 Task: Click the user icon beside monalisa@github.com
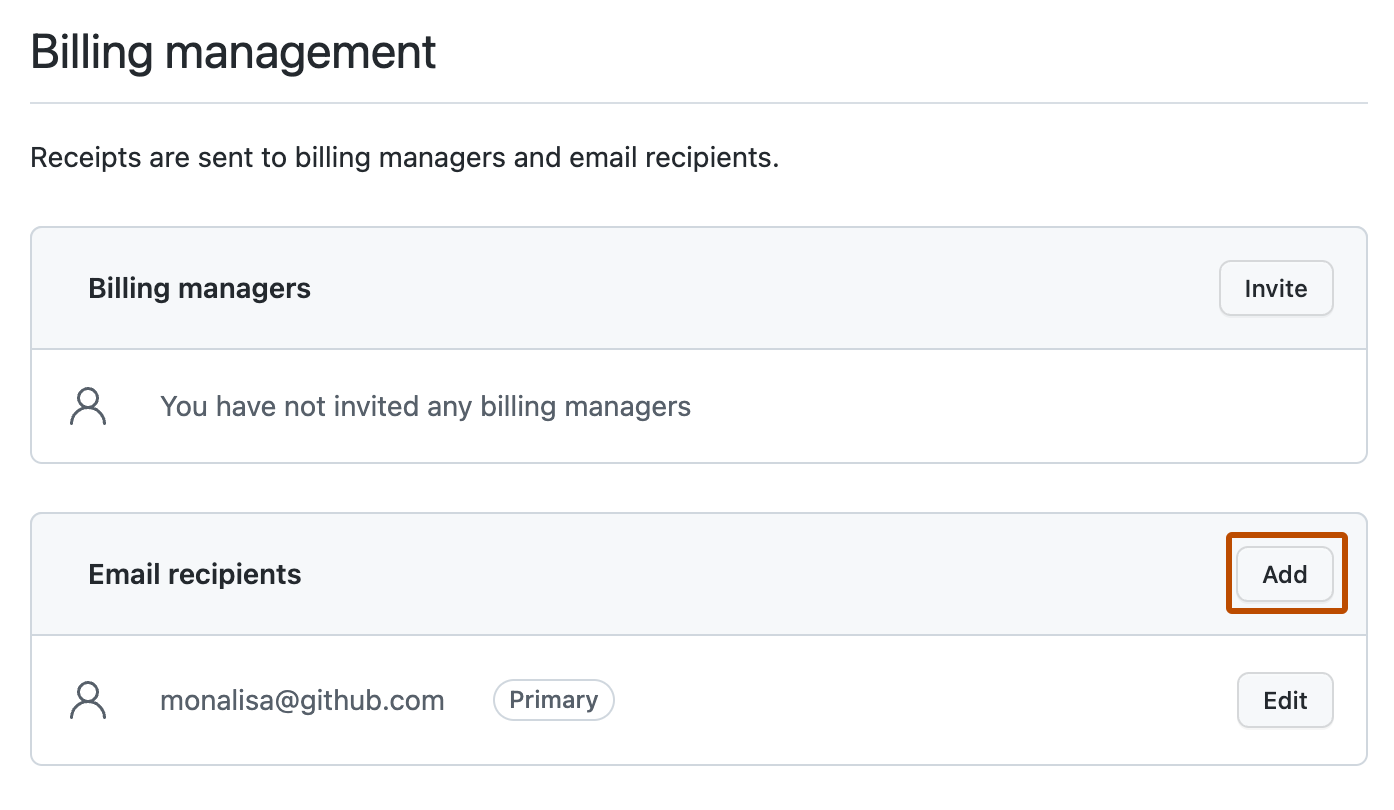click(x=88, y=700)
